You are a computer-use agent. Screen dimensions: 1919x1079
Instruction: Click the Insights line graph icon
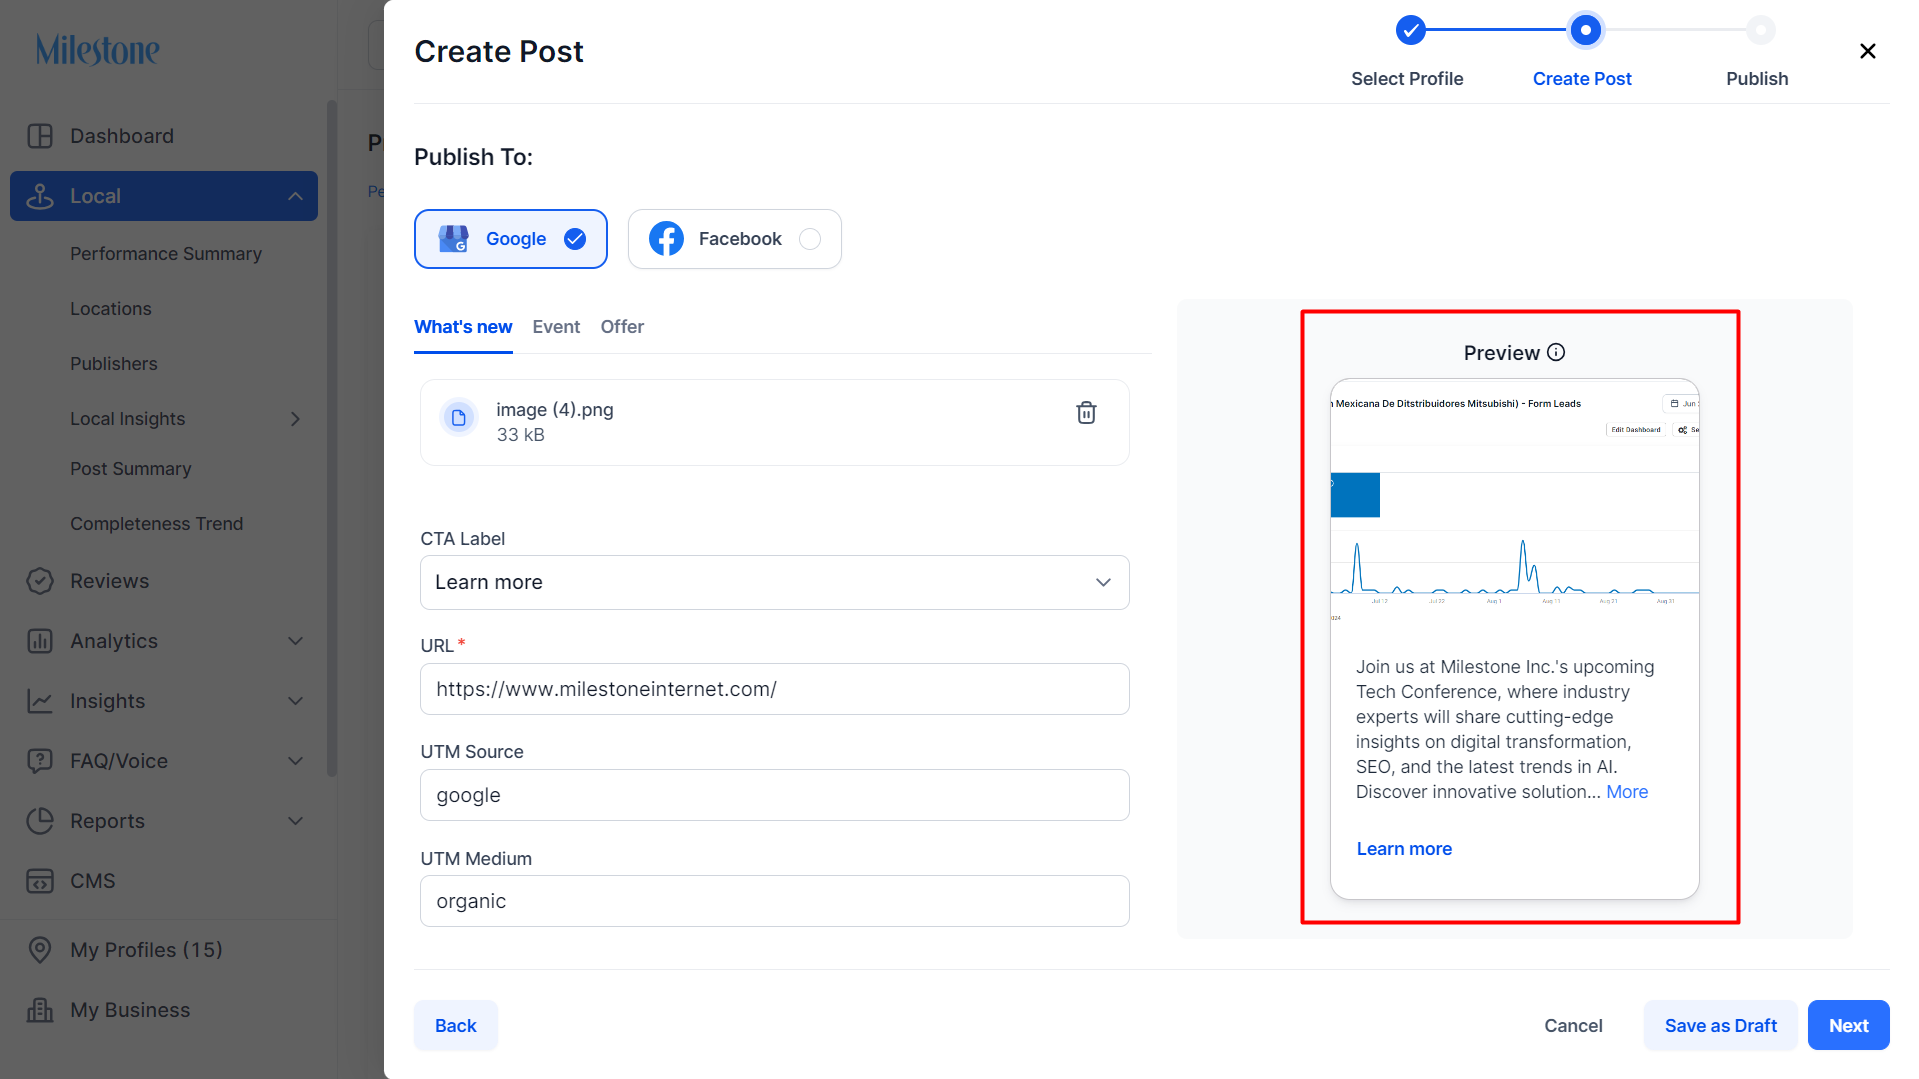[40, 701]
